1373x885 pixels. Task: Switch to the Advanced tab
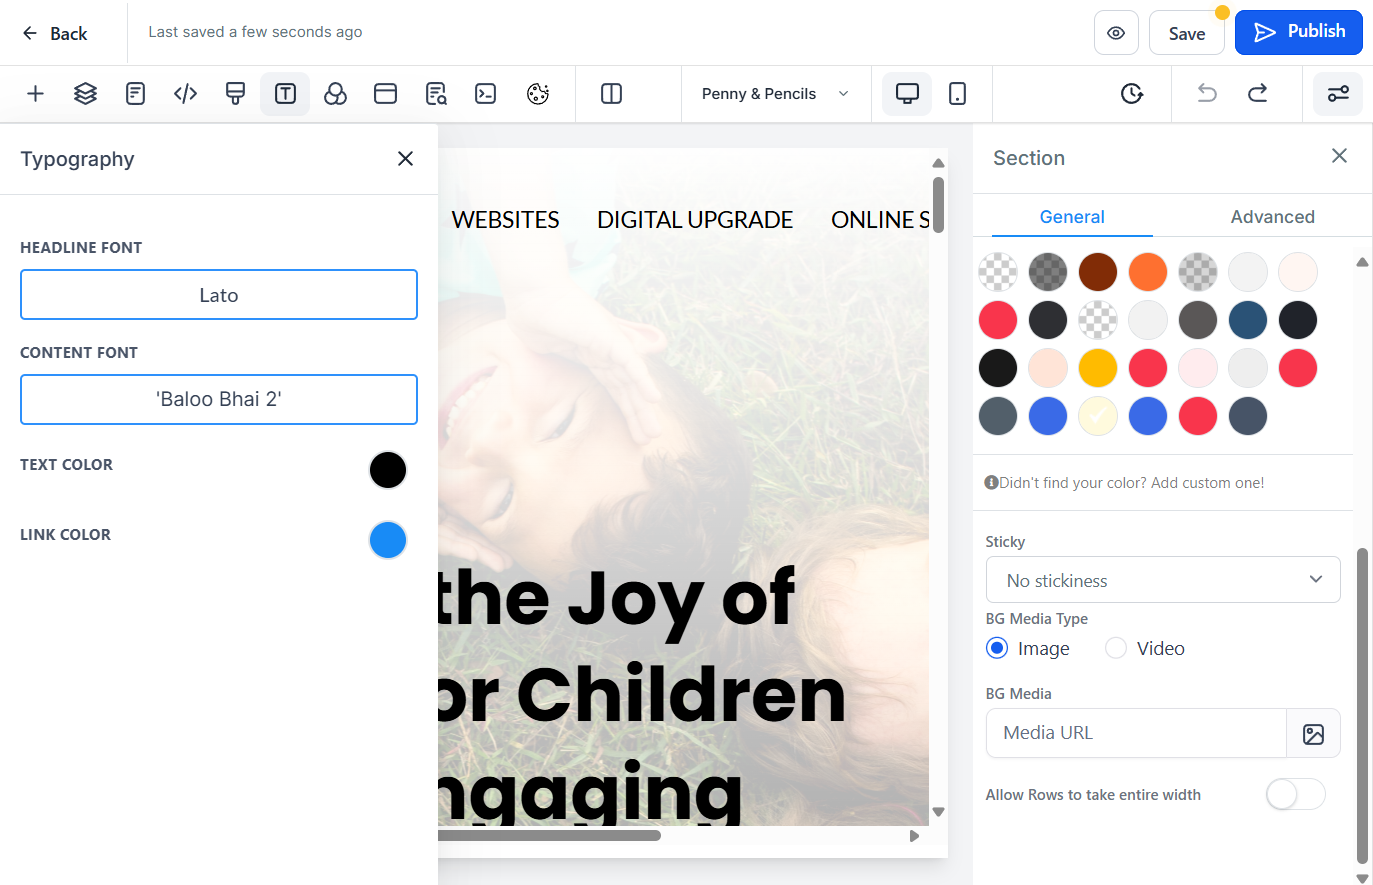click(x=1272, y=217)
